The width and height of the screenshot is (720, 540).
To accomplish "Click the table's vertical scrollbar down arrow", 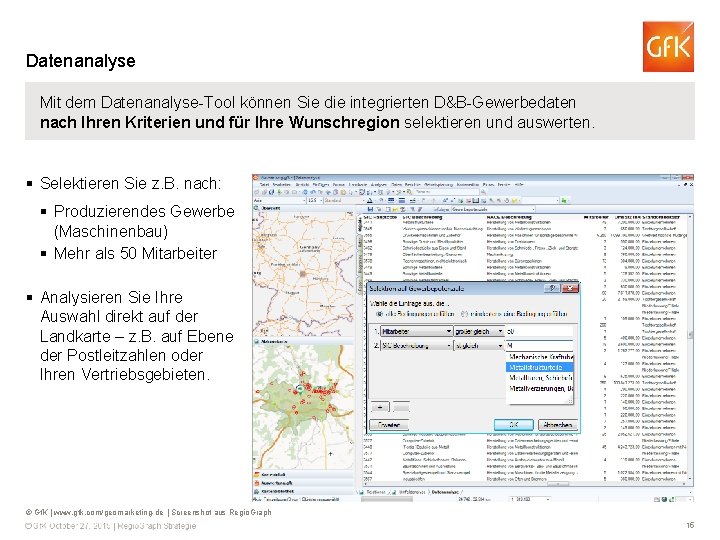I will tap(690, 478).
